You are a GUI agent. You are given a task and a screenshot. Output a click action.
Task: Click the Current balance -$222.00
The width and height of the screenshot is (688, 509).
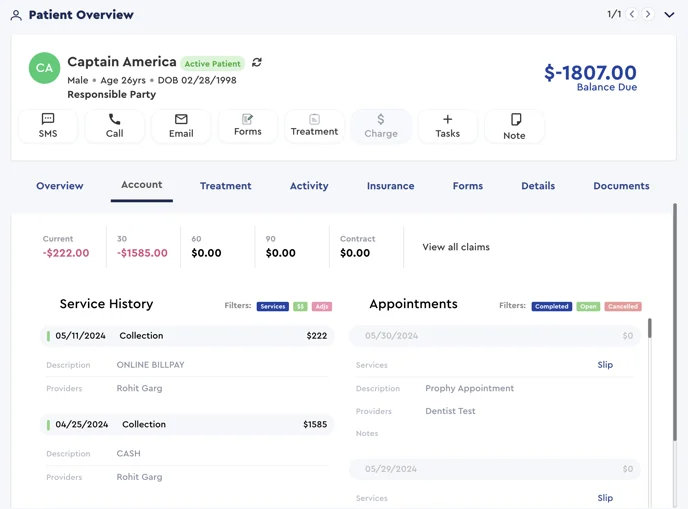66,253
